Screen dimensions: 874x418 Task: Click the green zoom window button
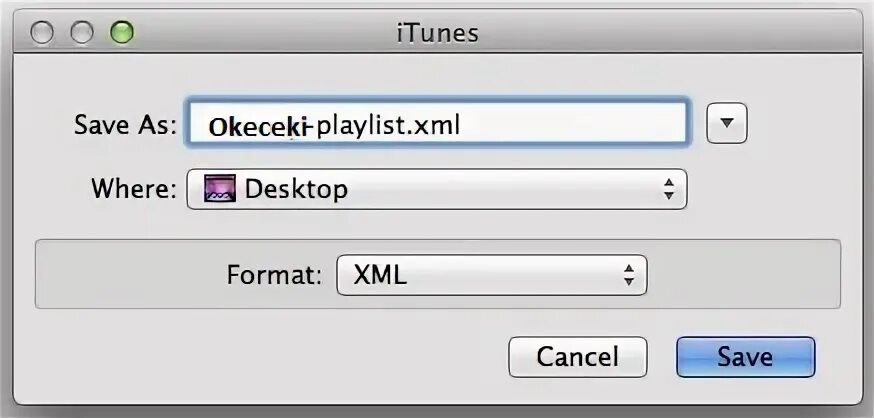pos(122,32)
